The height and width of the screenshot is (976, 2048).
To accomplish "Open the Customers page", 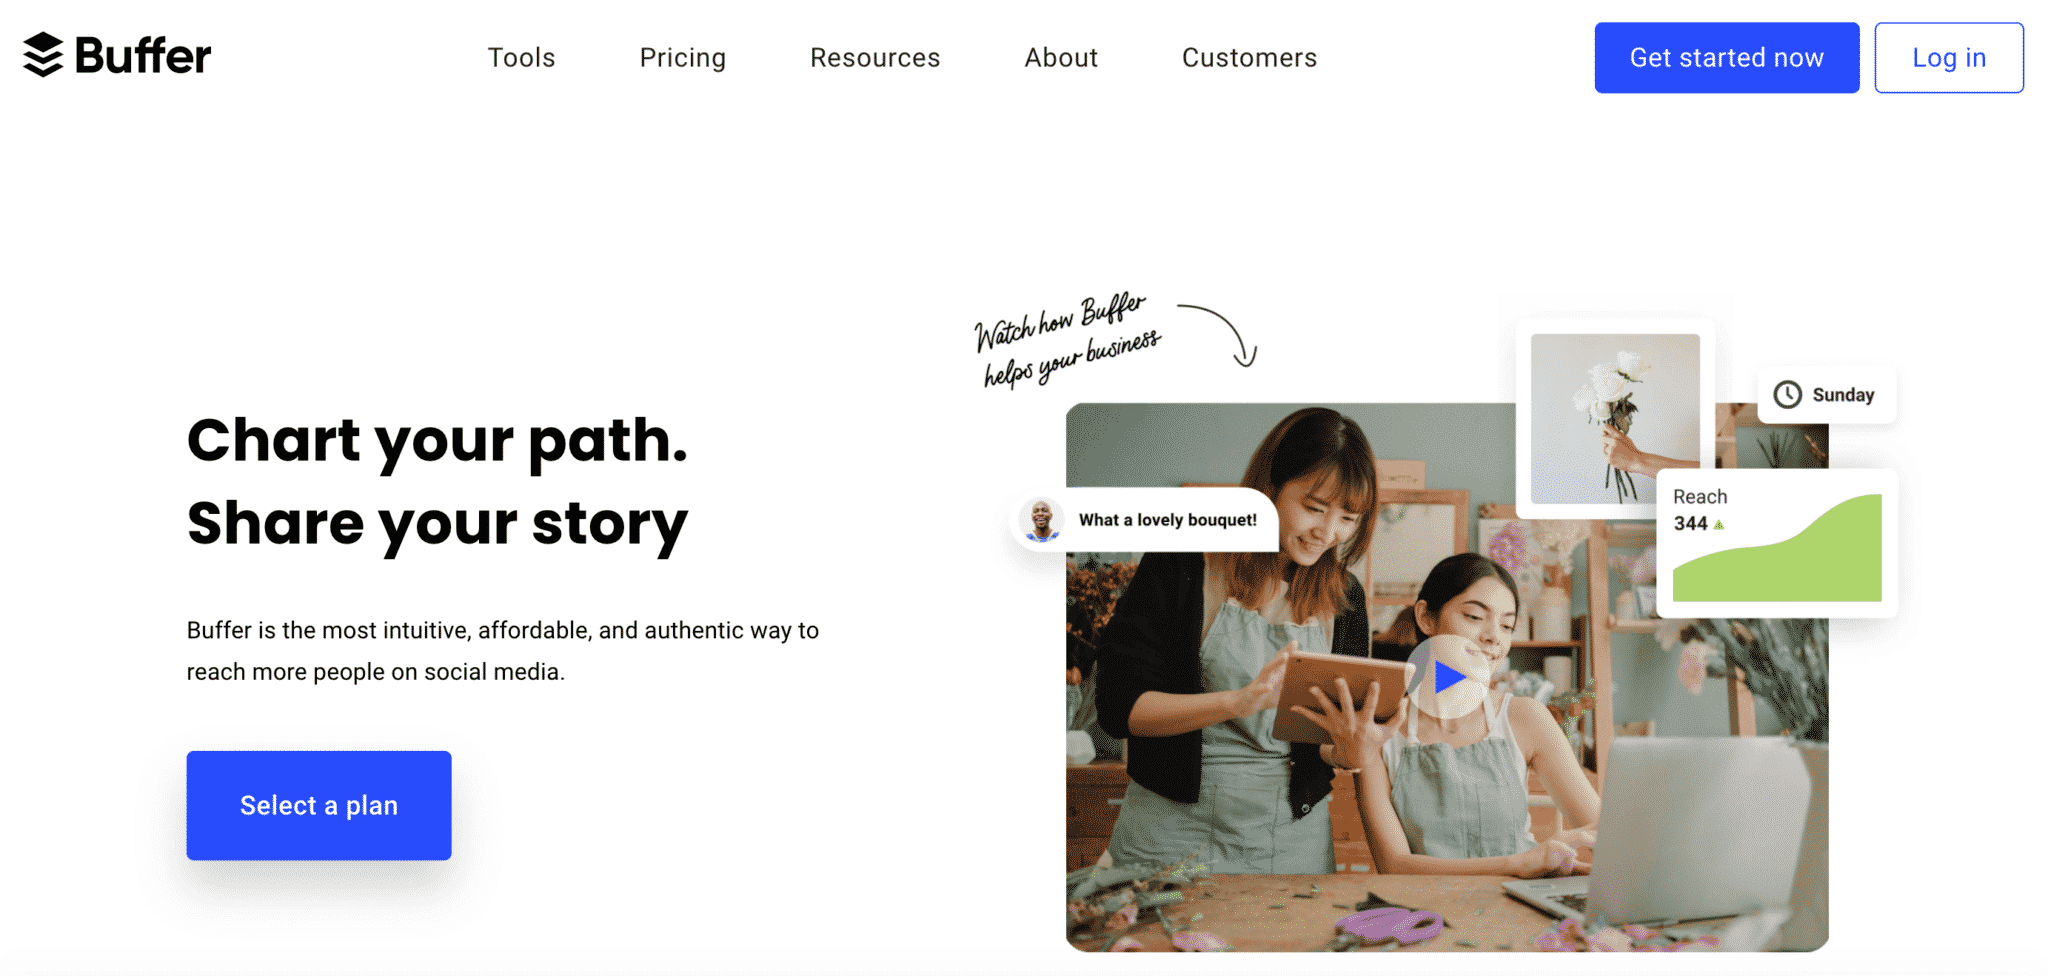I will 1249,58.
